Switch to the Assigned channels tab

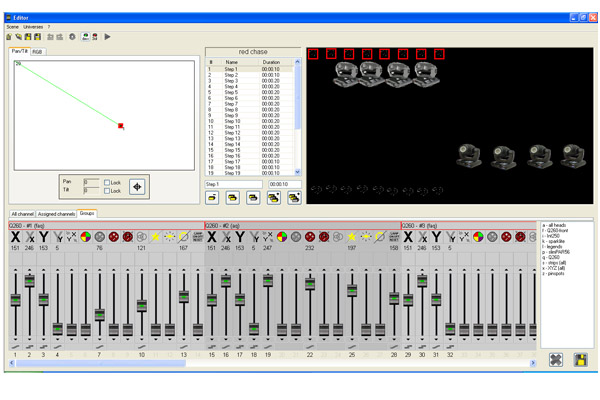[x=57, y=214]
